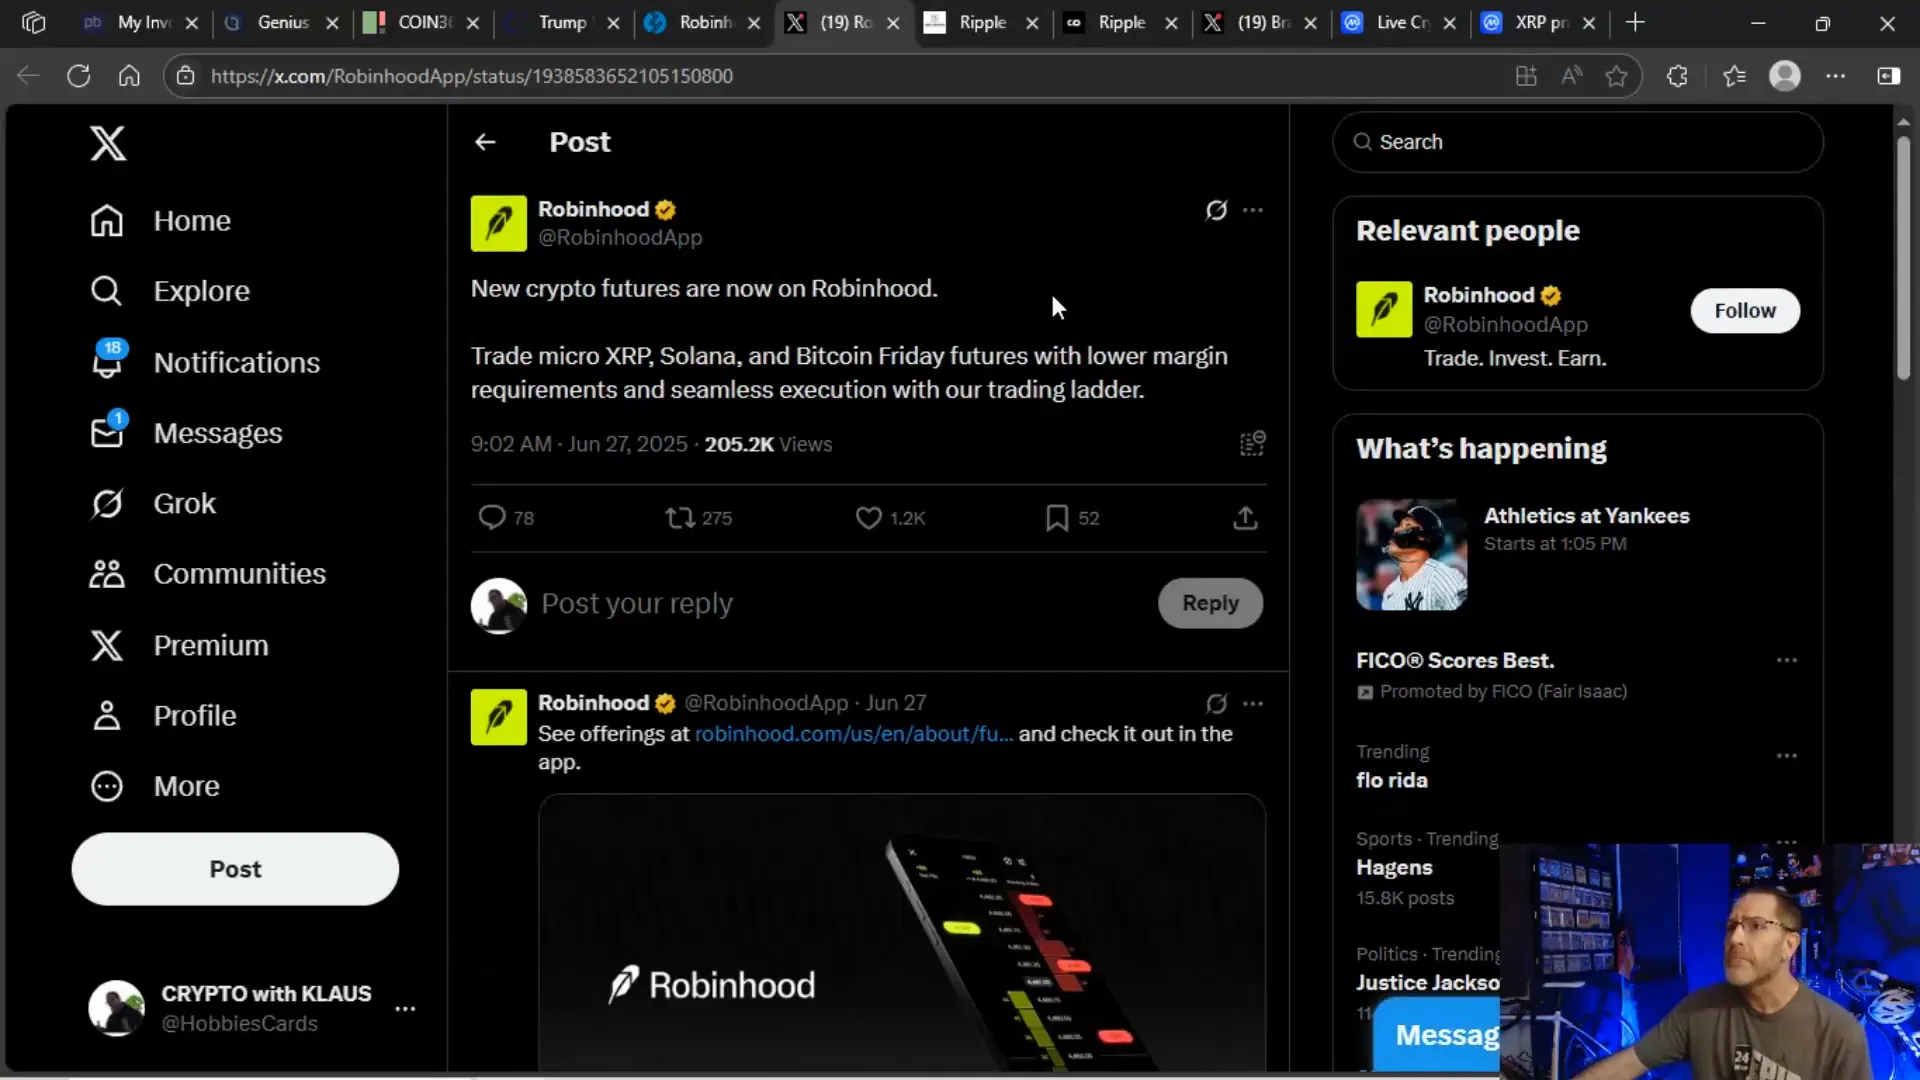Open the robinhood.com/us/en/about/fu... link
Screen dimensions: 1920x1080
[853, 734]
